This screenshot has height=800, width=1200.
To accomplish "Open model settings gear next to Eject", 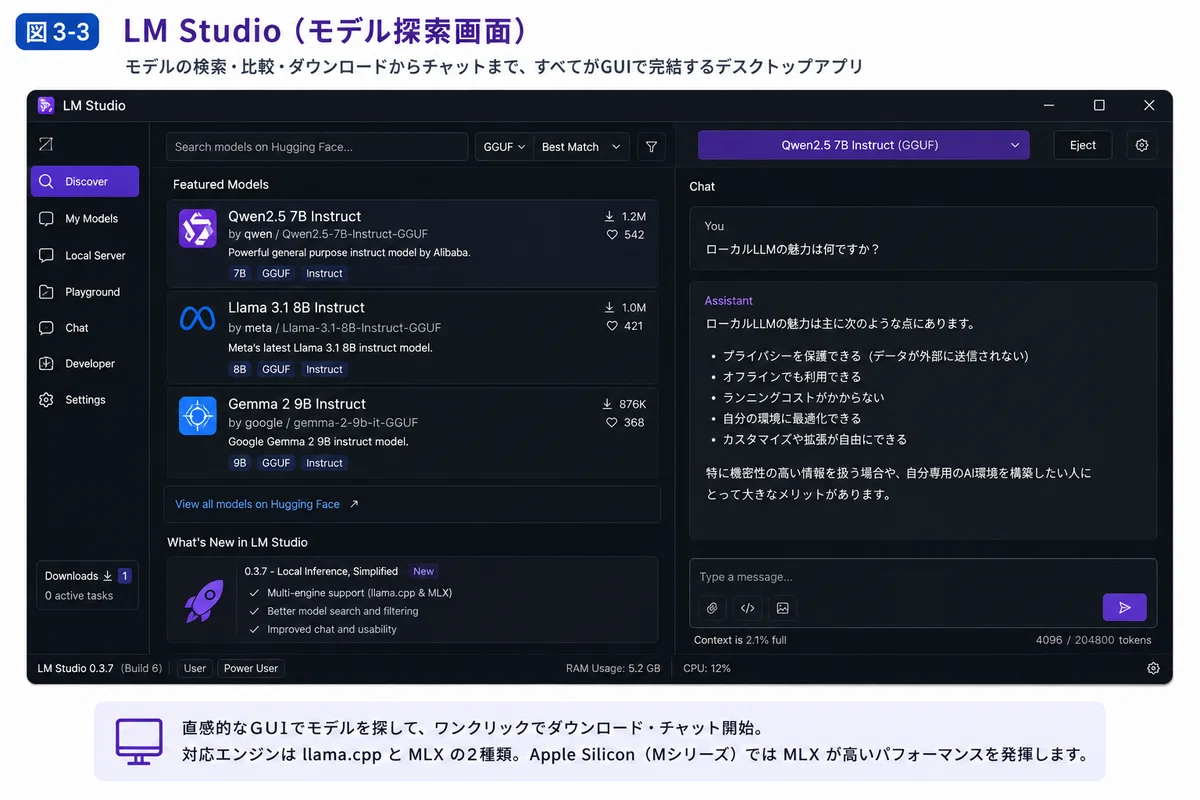I will (1142, 145).
